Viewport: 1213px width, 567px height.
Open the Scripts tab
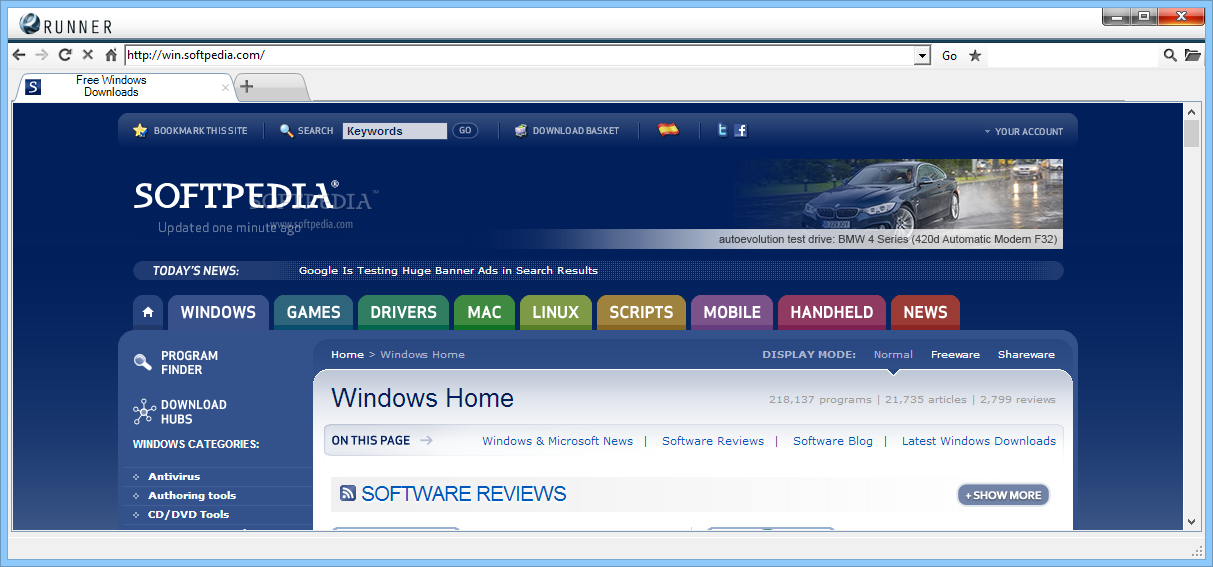(x=641, y=312)
